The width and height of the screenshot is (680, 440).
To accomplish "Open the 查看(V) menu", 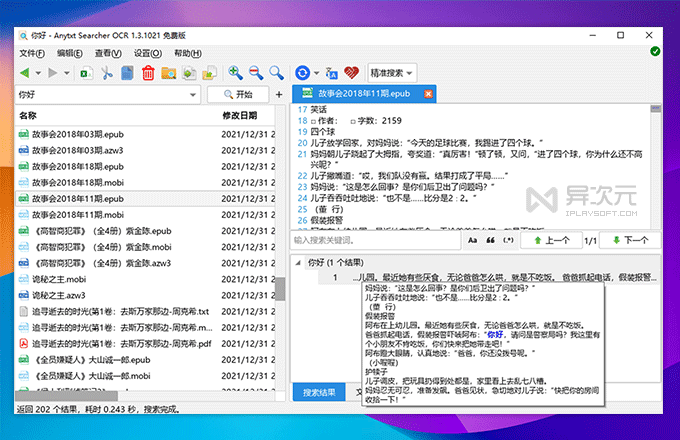I will (x=108, y=53).
